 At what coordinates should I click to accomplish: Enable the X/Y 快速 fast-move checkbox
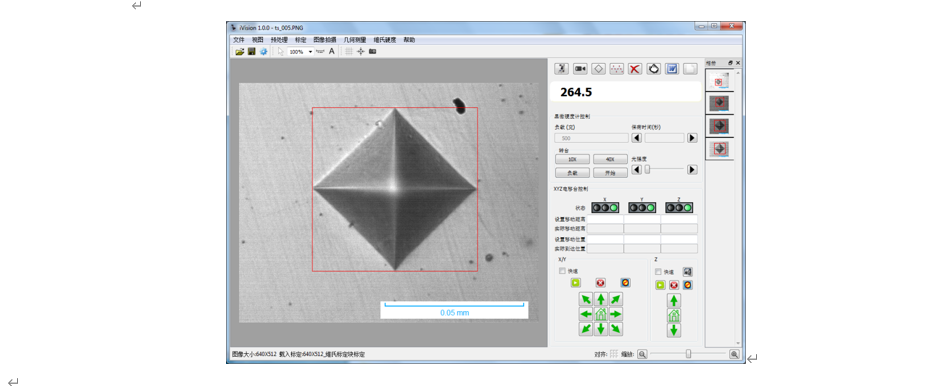coord(563,271)
